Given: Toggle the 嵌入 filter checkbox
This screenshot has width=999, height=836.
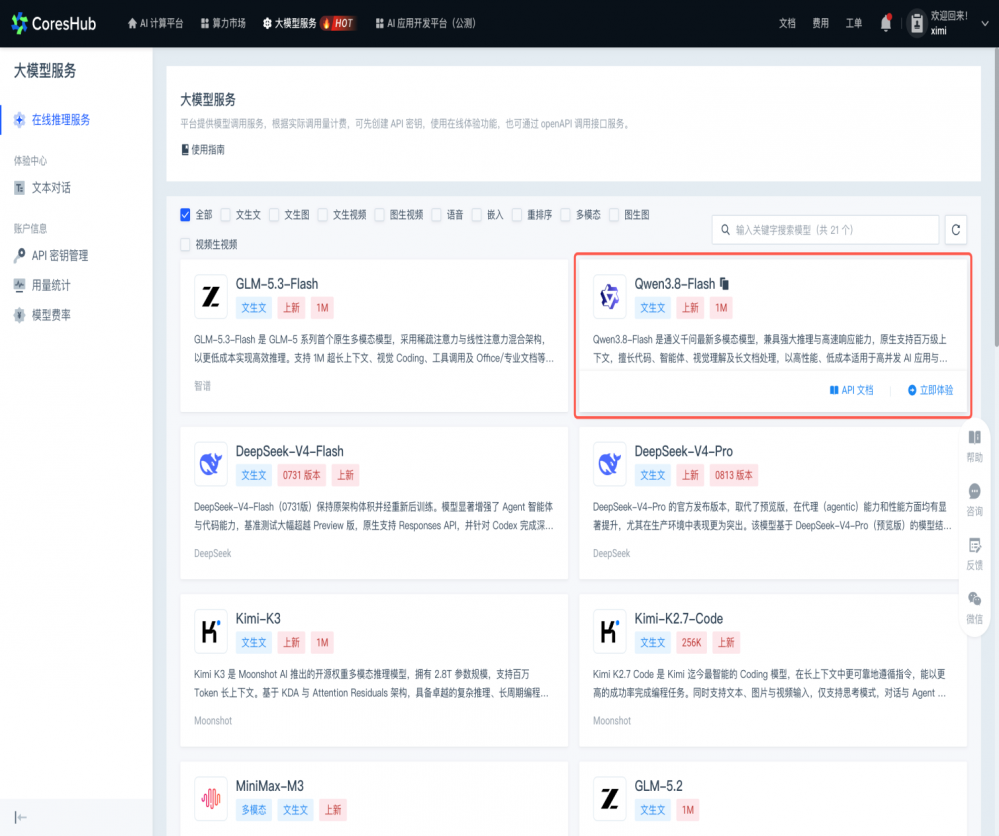Looking at the screenshot, I should pos(477,215).
